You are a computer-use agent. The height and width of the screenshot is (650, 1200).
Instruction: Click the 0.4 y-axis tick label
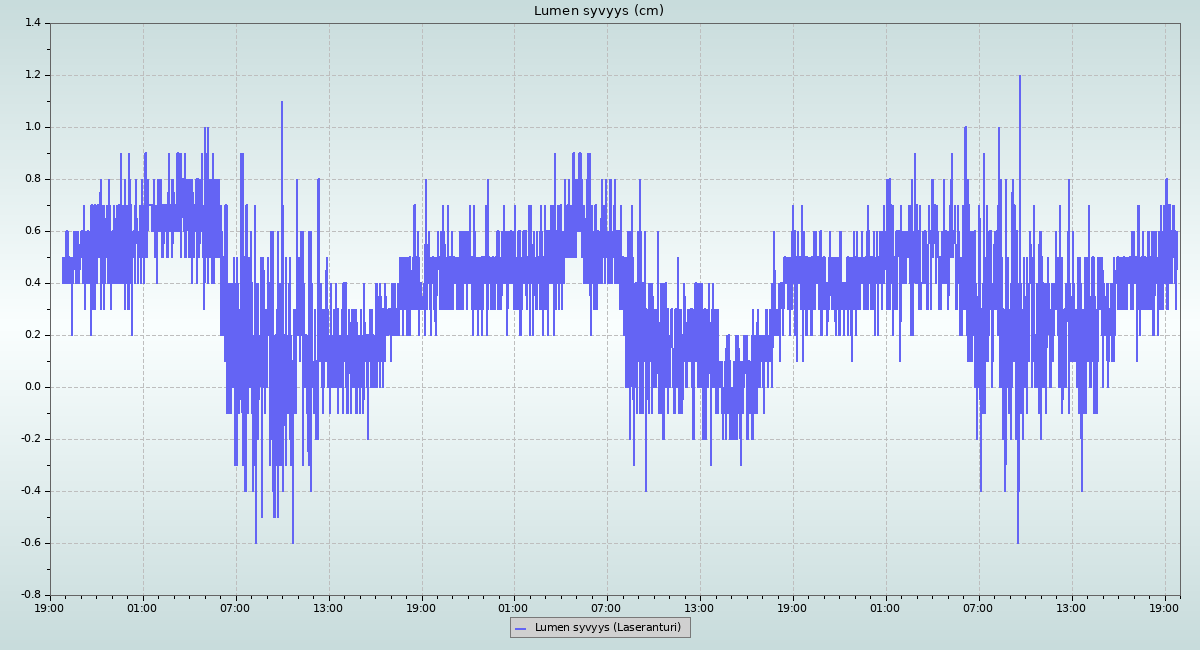pyautogui.click(x=32, y=283)
